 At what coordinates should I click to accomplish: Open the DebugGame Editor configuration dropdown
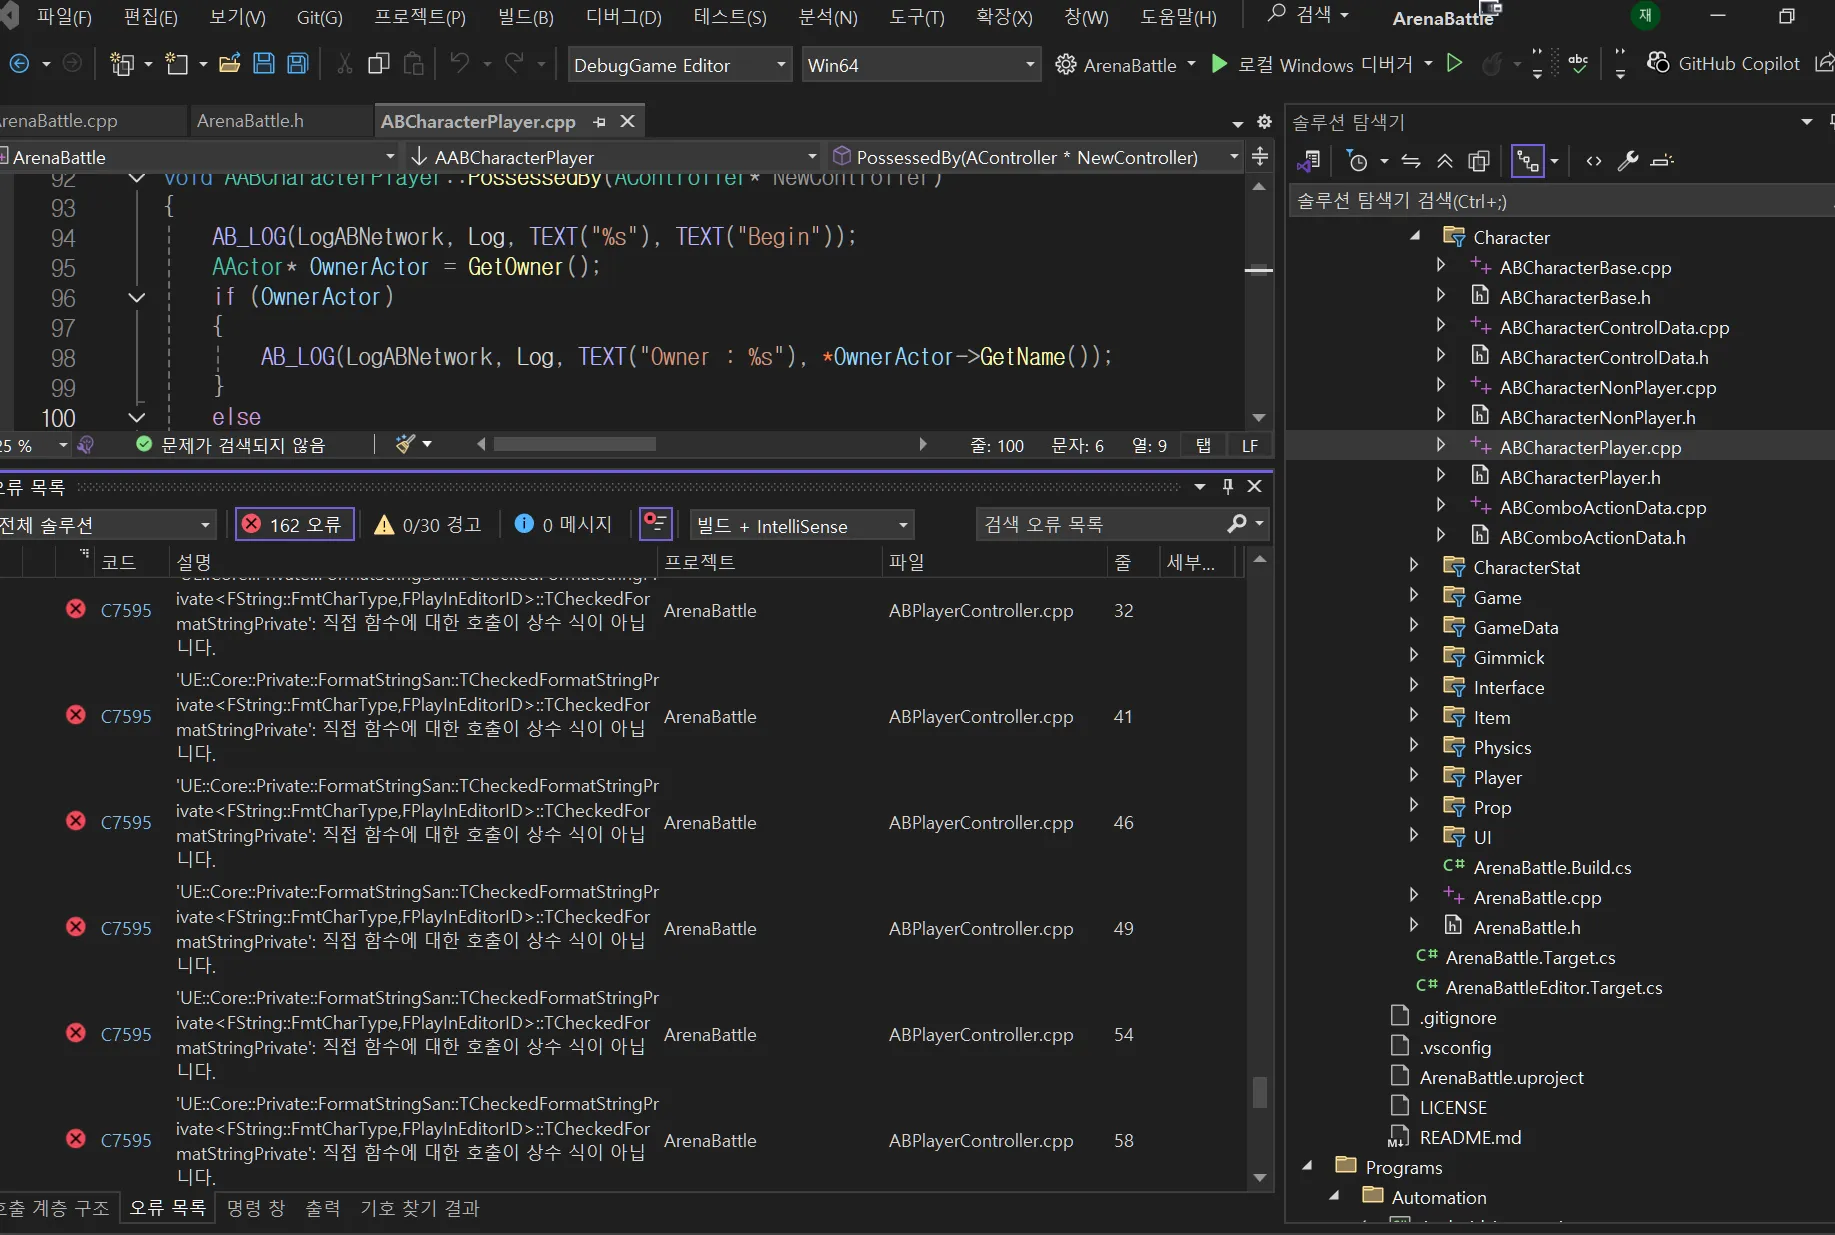[680, 65]
